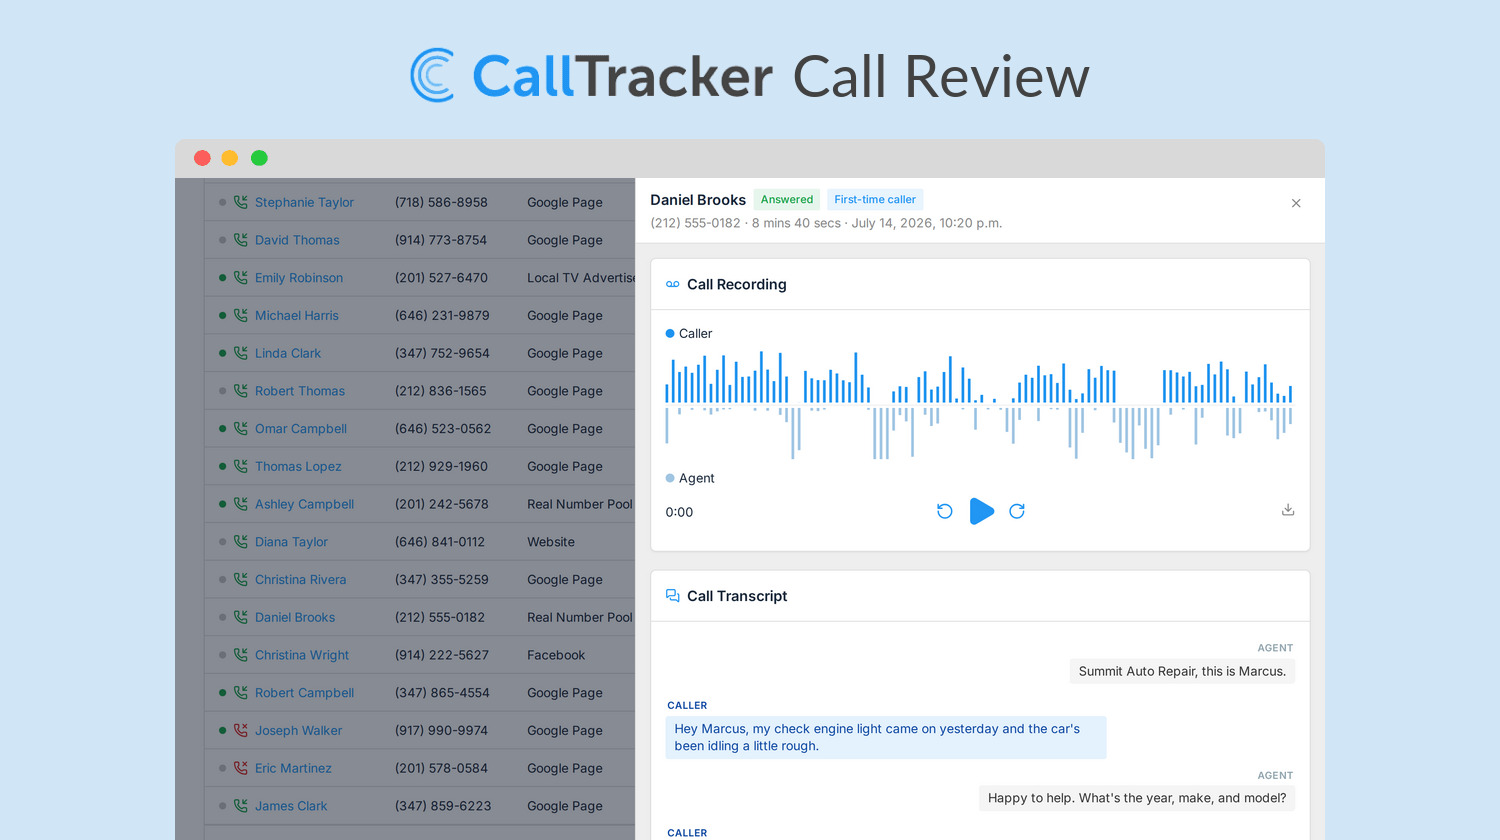
Task: Click the Real Number Pool source for Ashley Campbell
Action: pos(580,504)
